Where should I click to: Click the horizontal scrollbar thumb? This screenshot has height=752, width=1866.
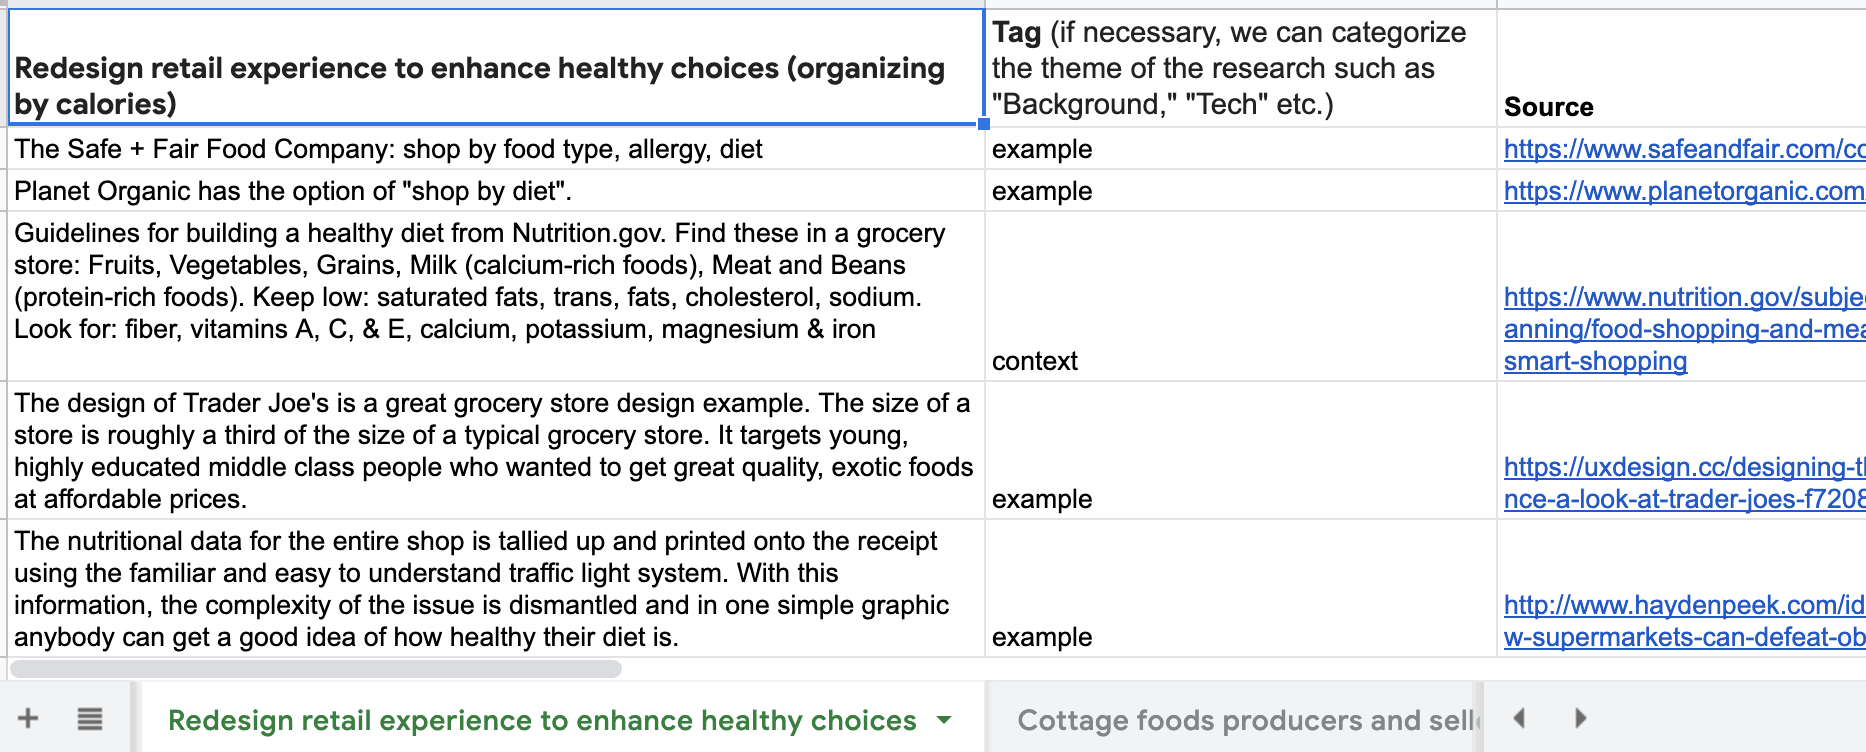[315, 668]
